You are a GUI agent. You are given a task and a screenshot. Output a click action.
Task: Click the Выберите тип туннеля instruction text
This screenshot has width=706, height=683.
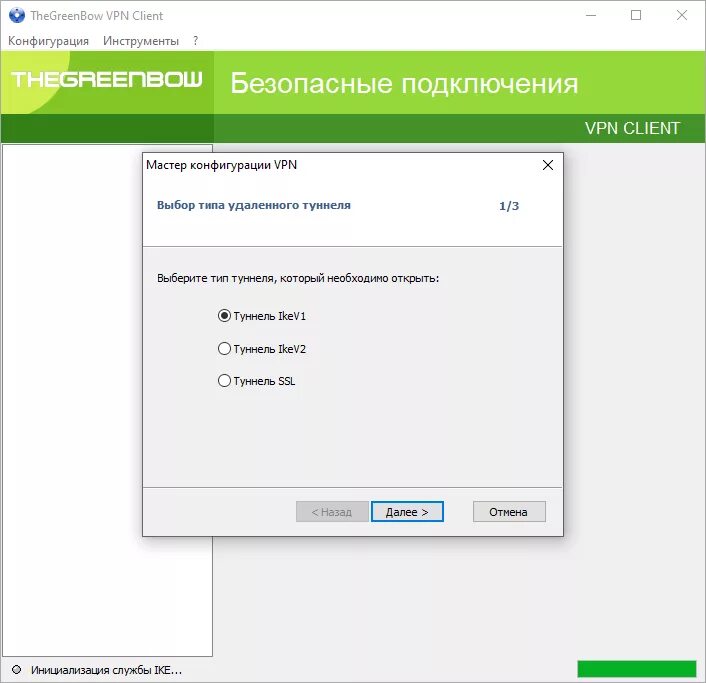(x=298, y=278)
